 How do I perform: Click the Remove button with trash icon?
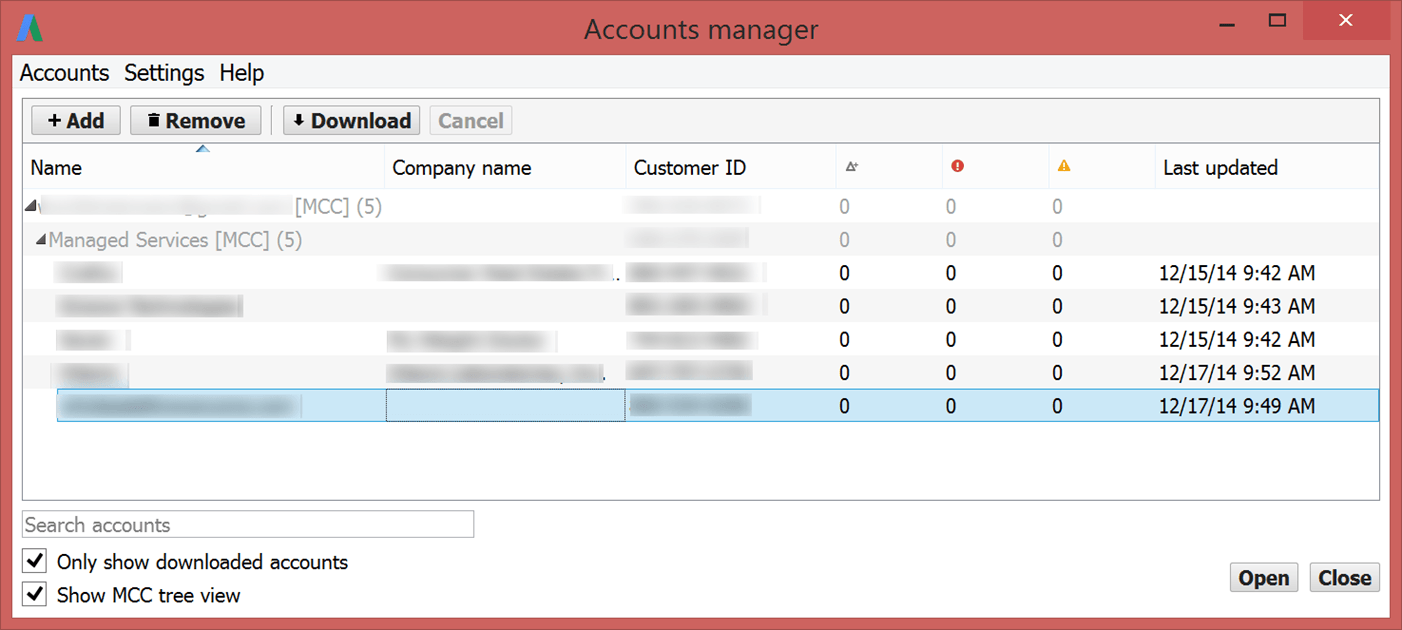pyautogui.click(x=196, y=121)
